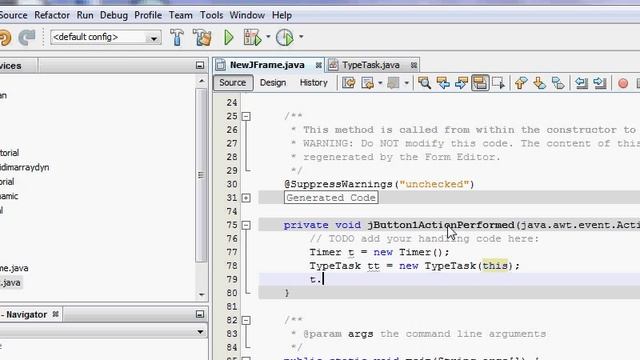This screenshot has width=640, height=360.
Task: Click the Build Project hammer icon
Action: [x=177, y=37]
